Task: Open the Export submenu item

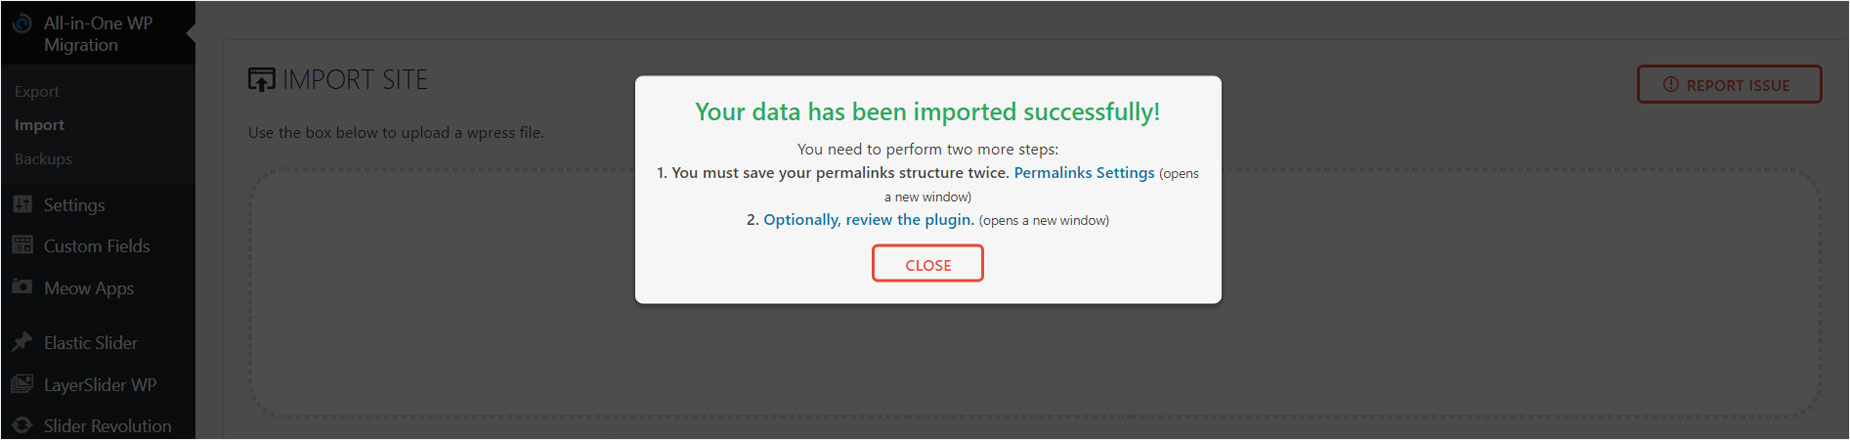Action: point(37,91)
